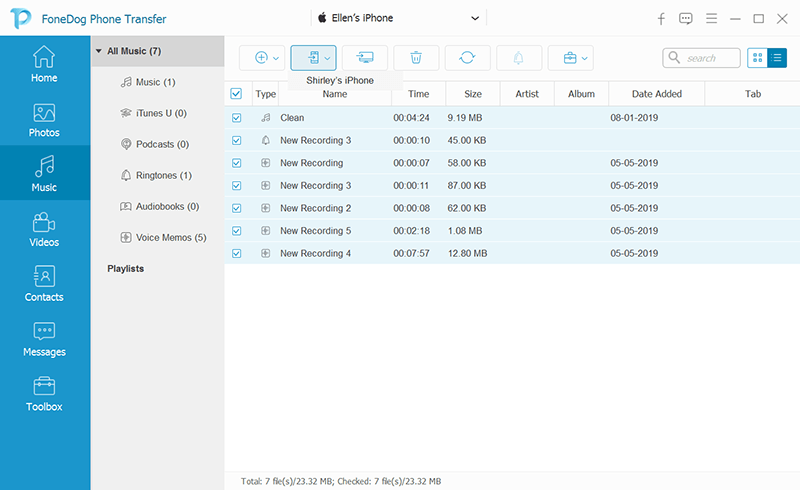Uncheck the New Recording 5 checkbox
800x490 pixels.
pos(236,231)
